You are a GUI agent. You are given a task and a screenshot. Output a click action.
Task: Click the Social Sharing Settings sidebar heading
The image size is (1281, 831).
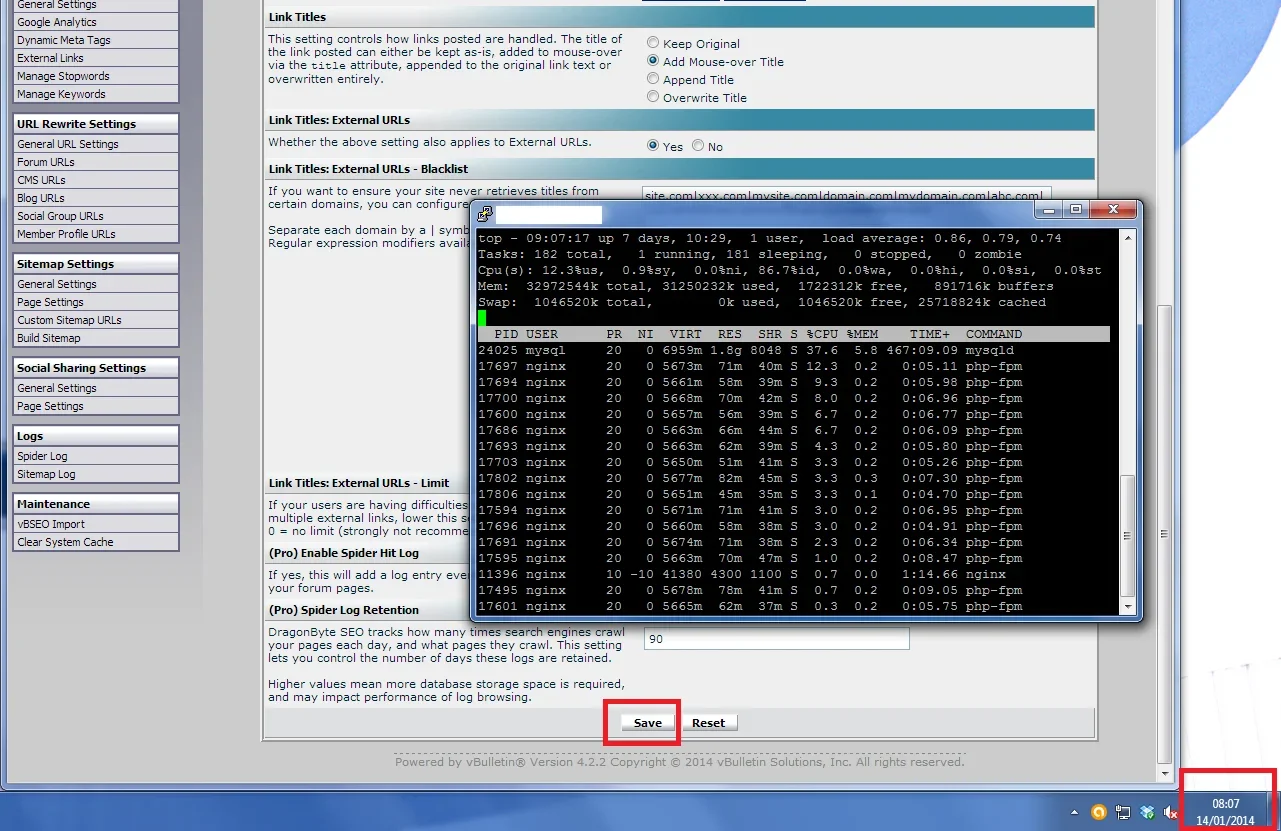tap(81, 368)
